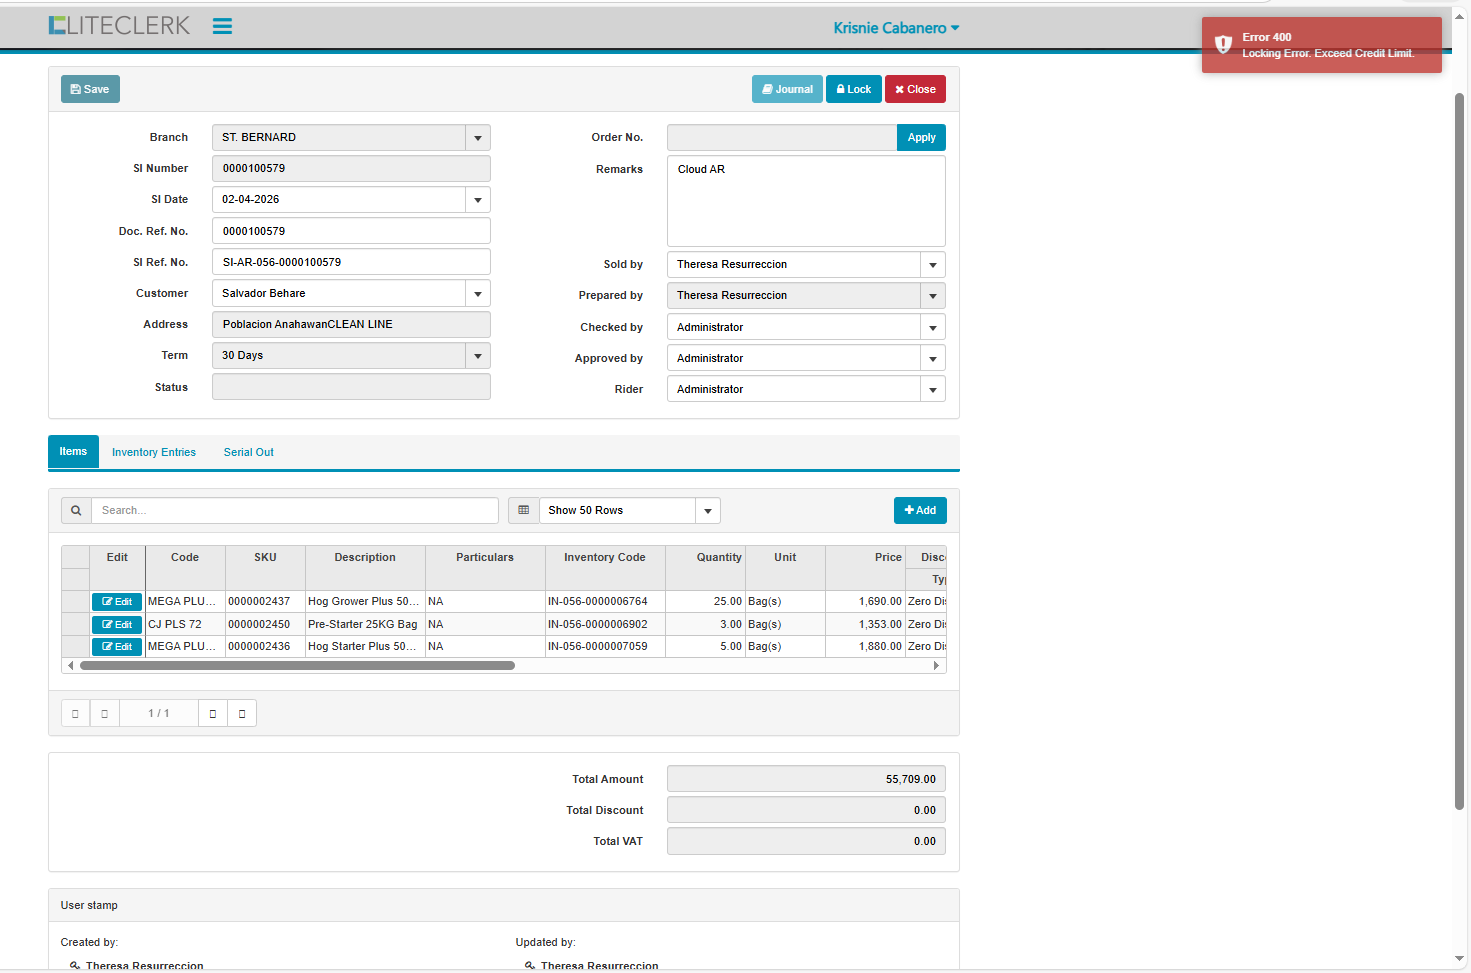This screenshot has width=1471, height=973.
Task: Click the Add item button
Action: (920, 511)
